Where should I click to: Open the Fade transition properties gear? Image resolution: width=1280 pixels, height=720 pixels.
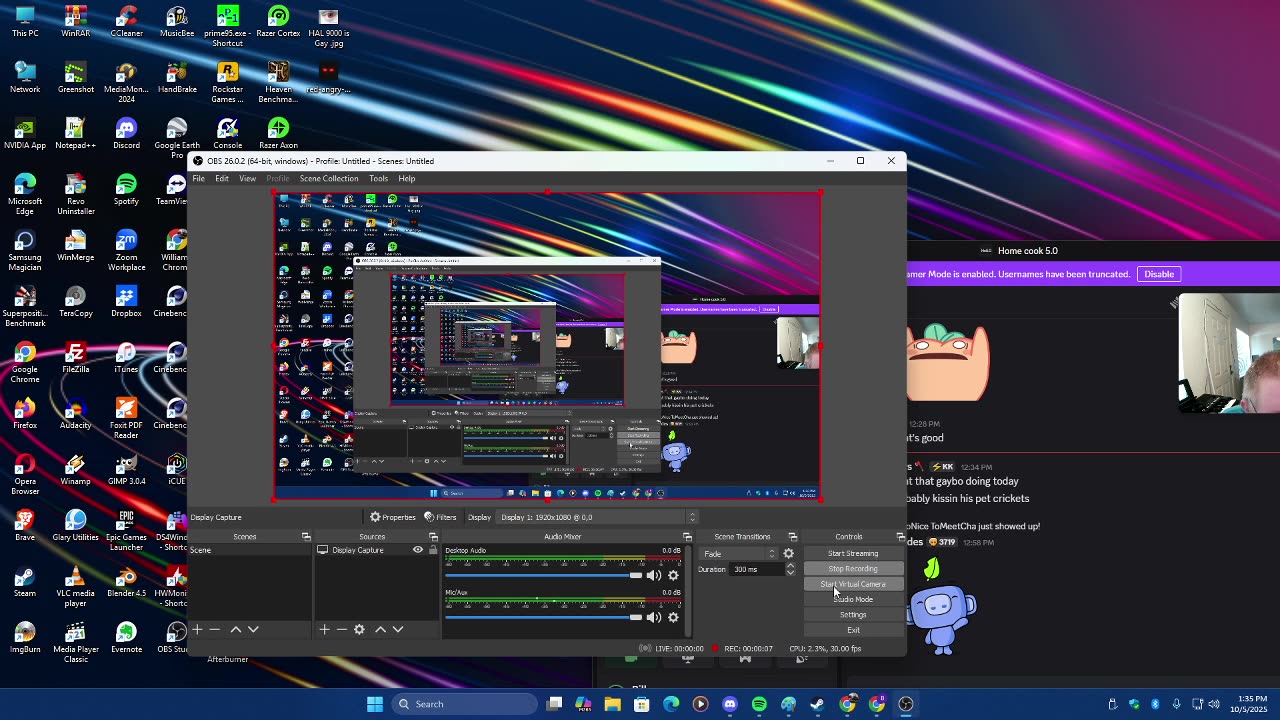point(788,553)
